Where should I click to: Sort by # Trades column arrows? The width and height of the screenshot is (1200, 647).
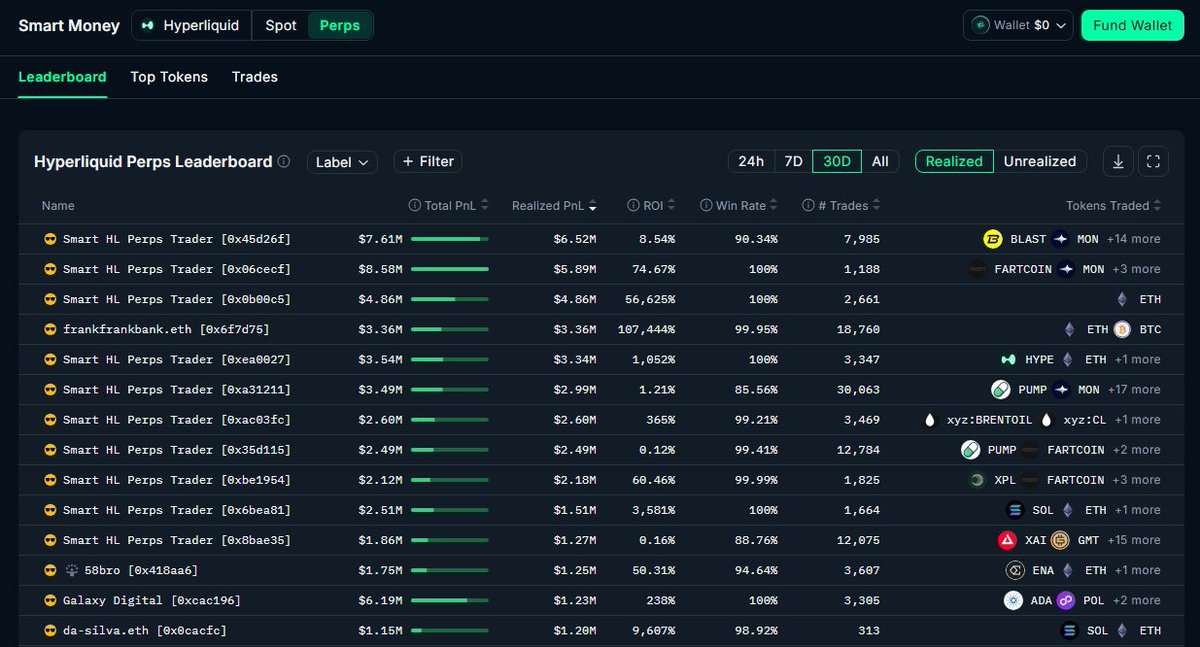coord(877,205)
